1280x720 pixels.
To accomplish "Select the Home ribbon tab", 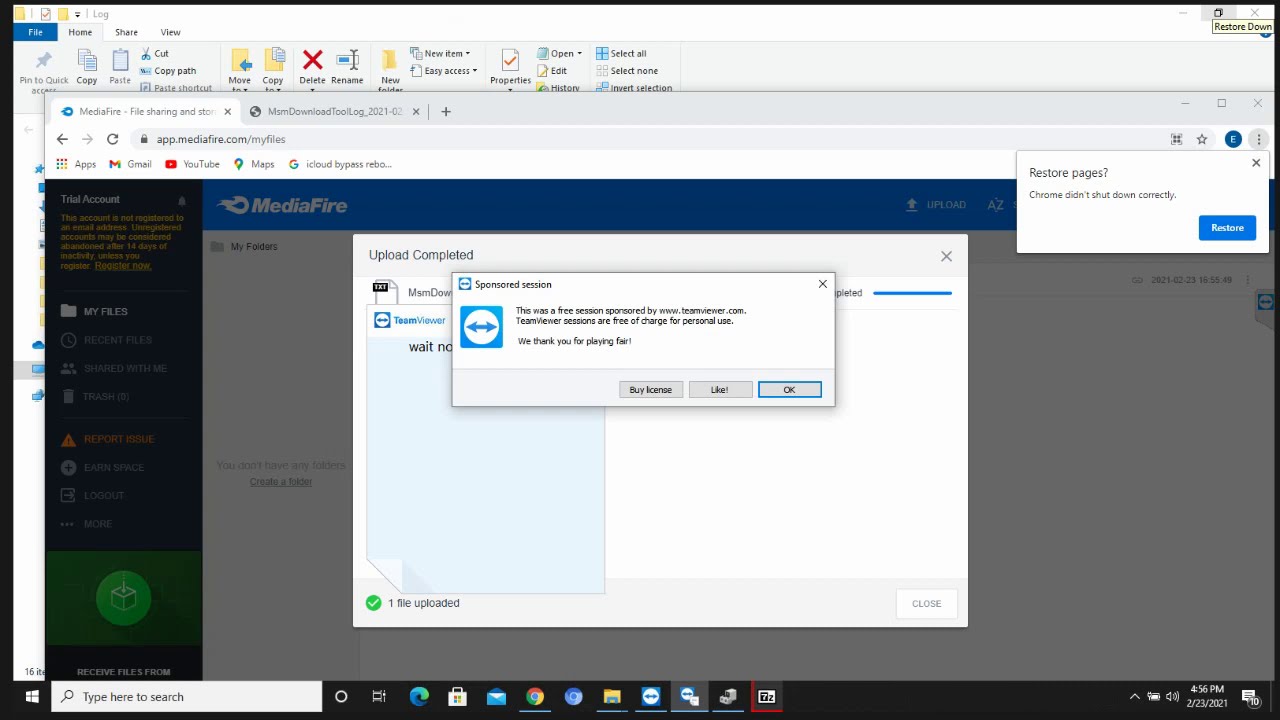I will click(79, 32).
